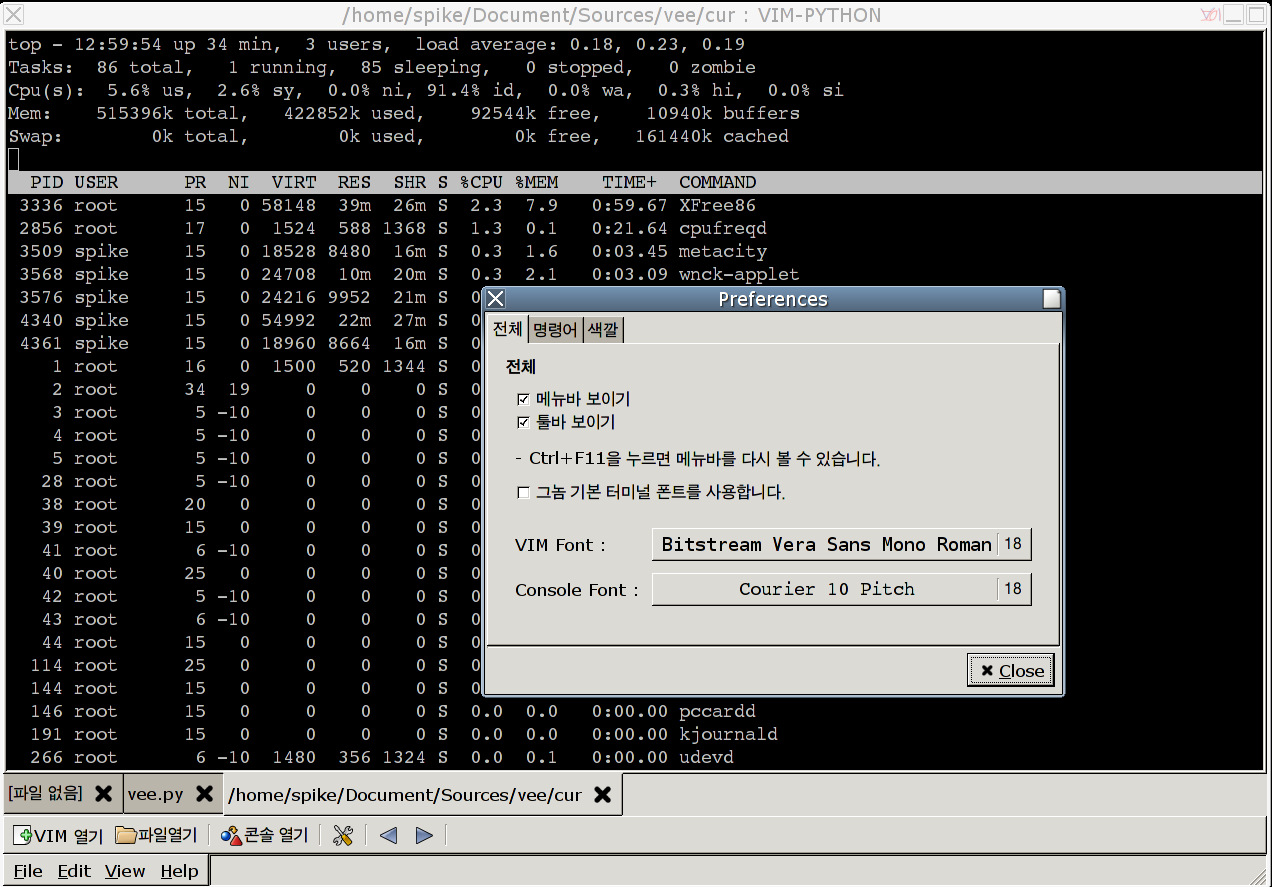
Task: Open preferences via the wrench-screwdriver icon
Action: [342, 835]
